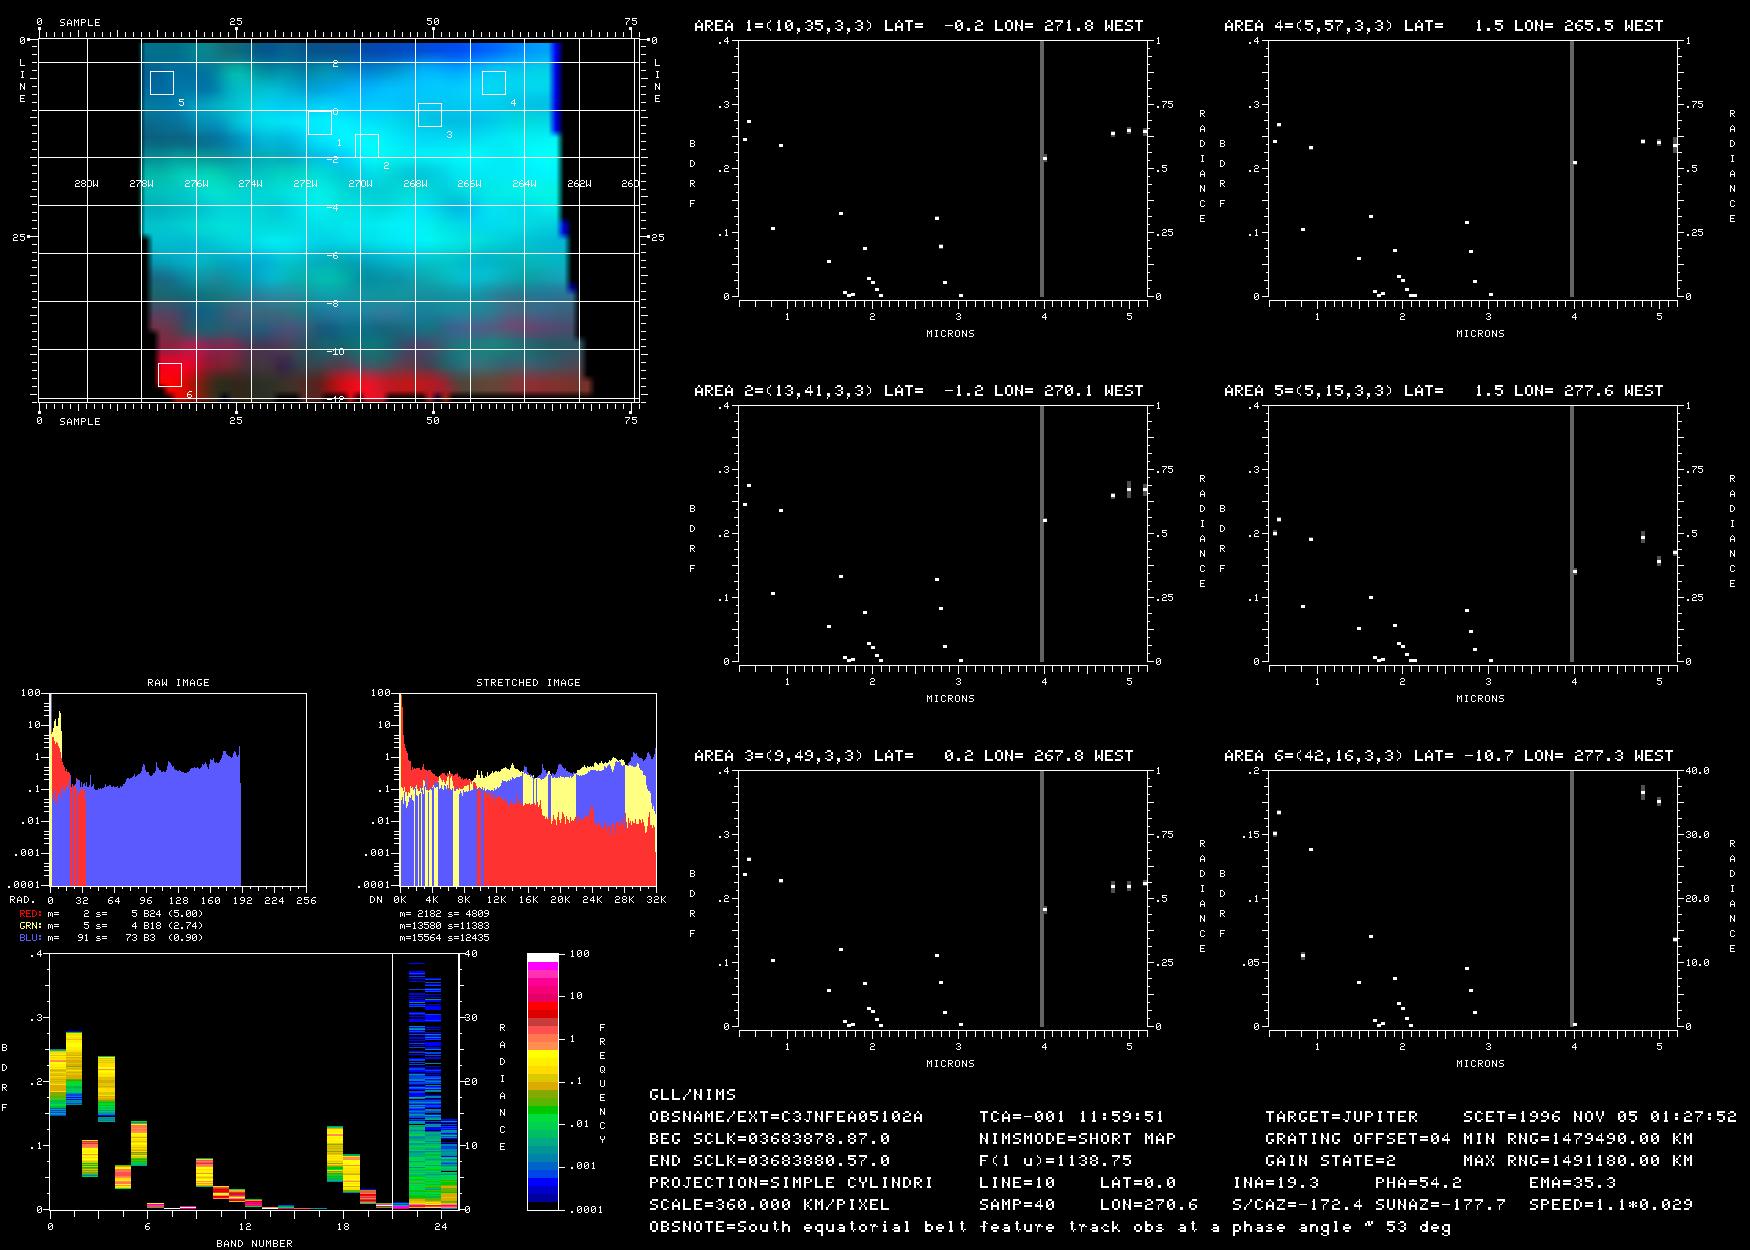Click the raw image histogram plot
1750x1250 pixels.
pos(178,789)
